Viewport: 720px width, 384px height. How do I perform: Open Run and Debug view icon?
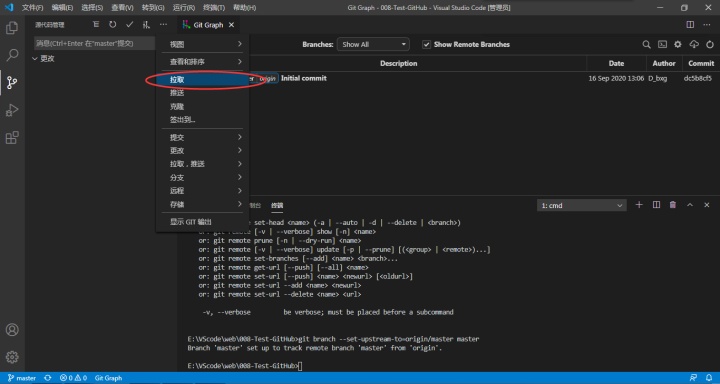point(12,110)
